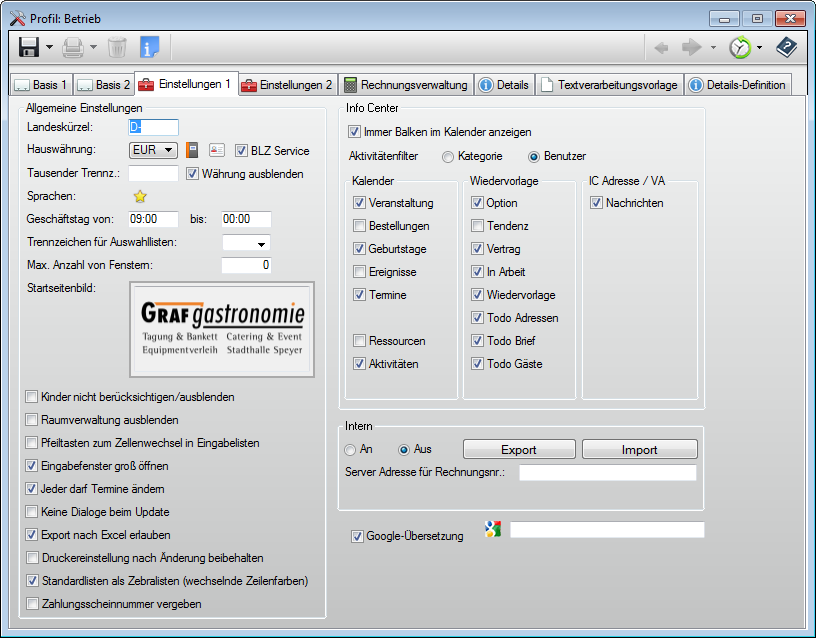816x638 pixels.
Task: Click the orange book icon beside Hauswährung
Action: [x=193, y=151]
